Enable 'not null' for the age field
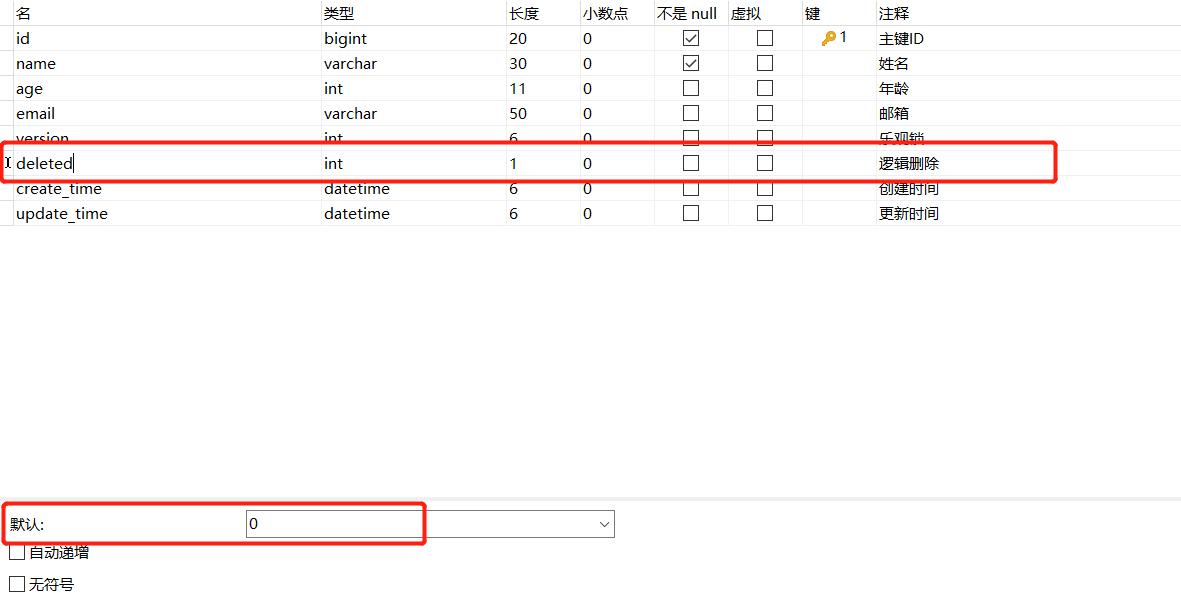 click(691, 88)
